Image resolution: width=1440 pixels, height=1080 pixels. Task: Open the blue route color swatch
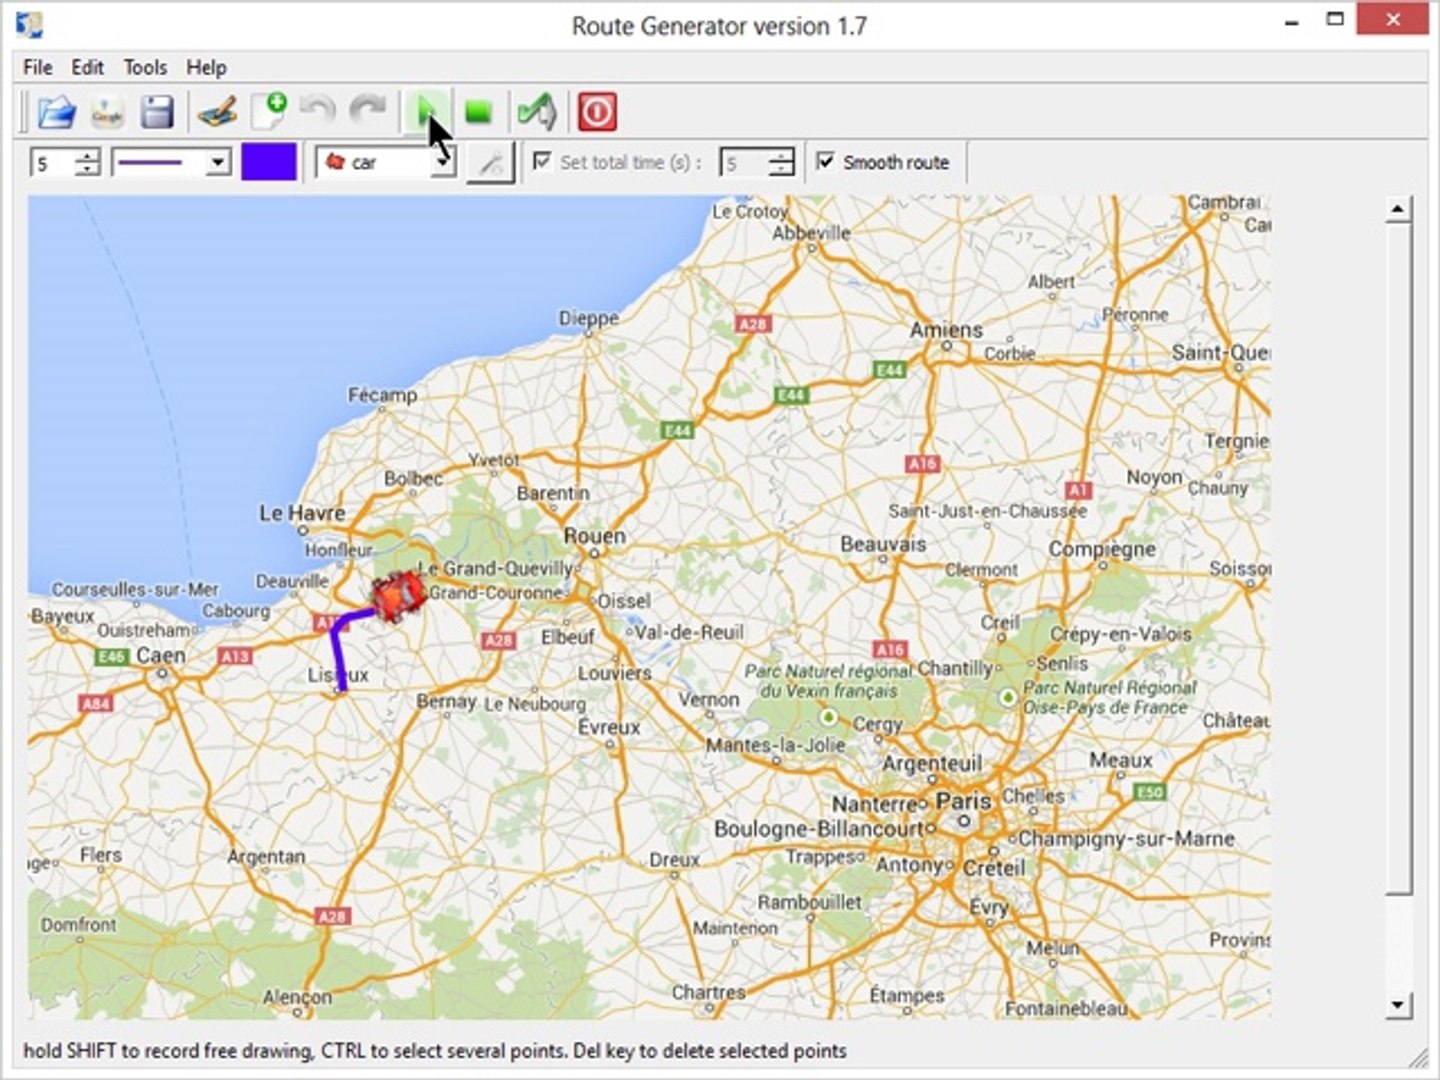(269, 162)
